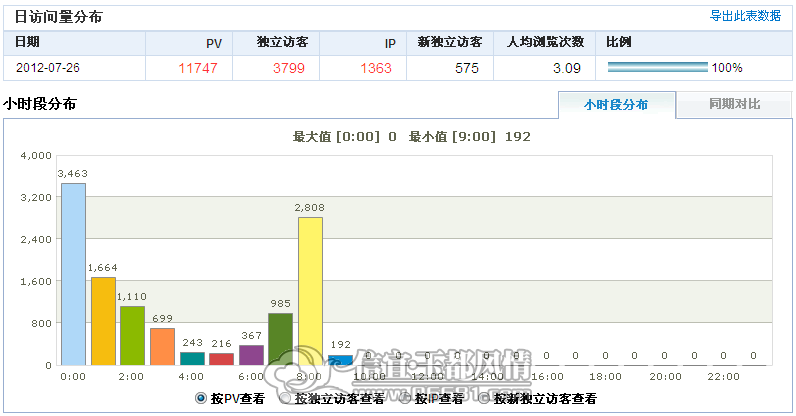
Task: Click the PV value 11747
Action: (197, 68)
